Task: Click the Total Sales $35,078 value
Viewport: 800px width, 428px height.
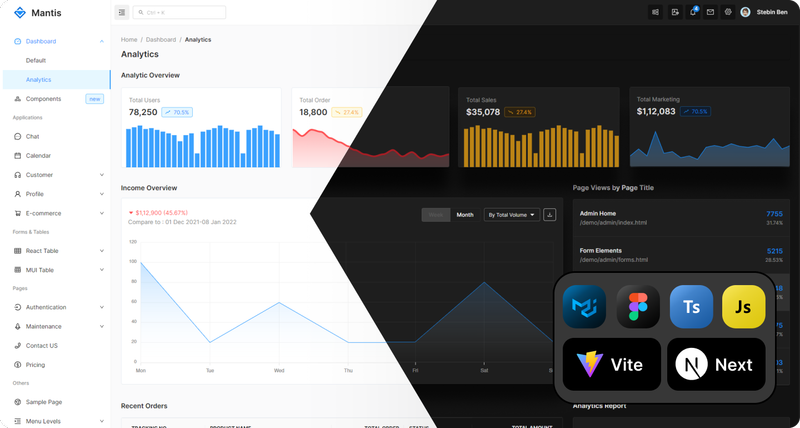Action: (483, 112)
